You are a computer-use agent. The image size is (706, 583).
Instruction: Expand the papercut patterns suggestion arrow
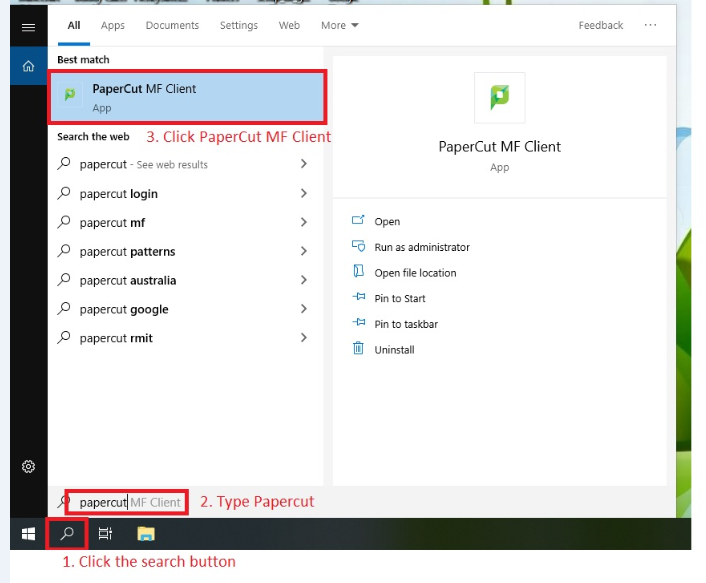[304, 251]
